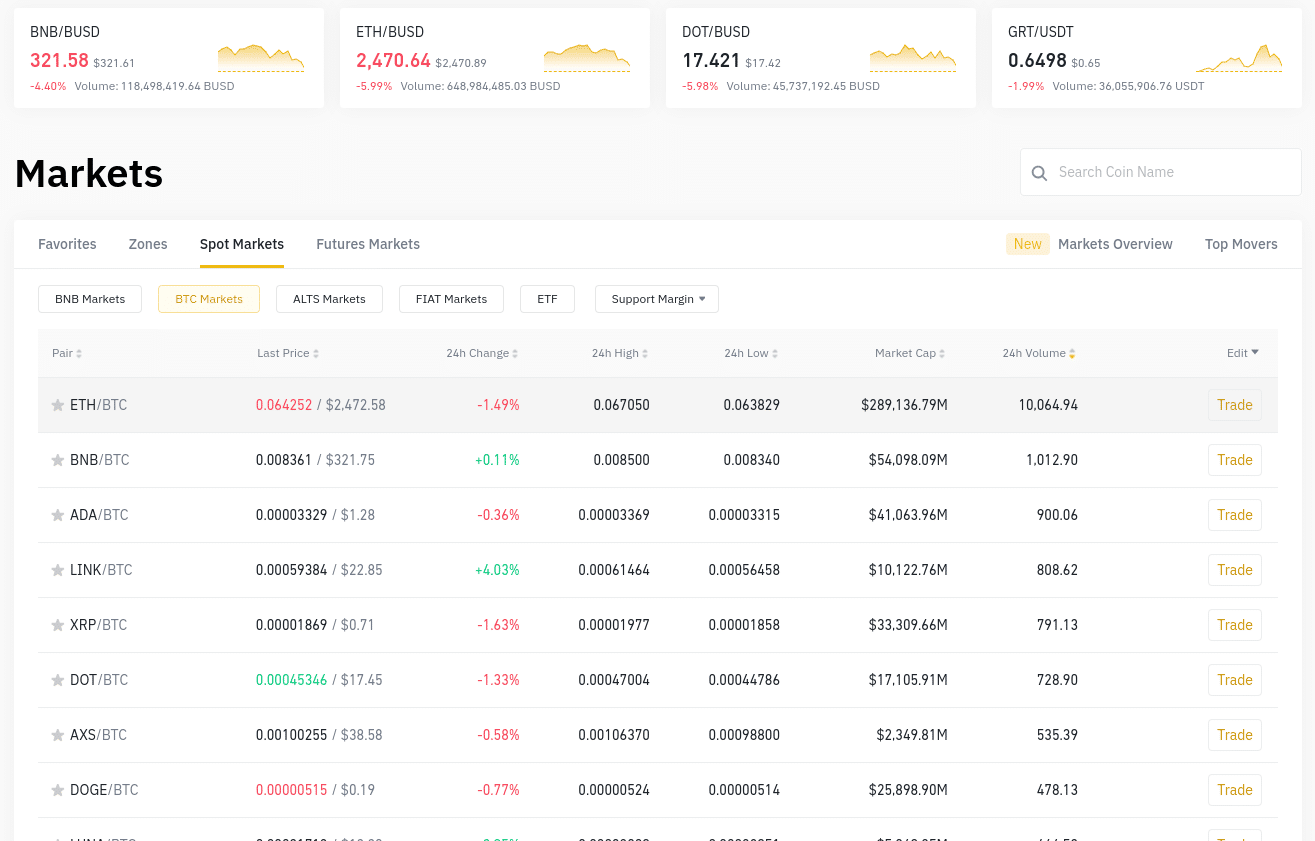Image resolution: width=1315 pixels, height=841 pixels.
Task: Favorite the DOGE/BTC pair star
Action: click(x=58, y=790)
